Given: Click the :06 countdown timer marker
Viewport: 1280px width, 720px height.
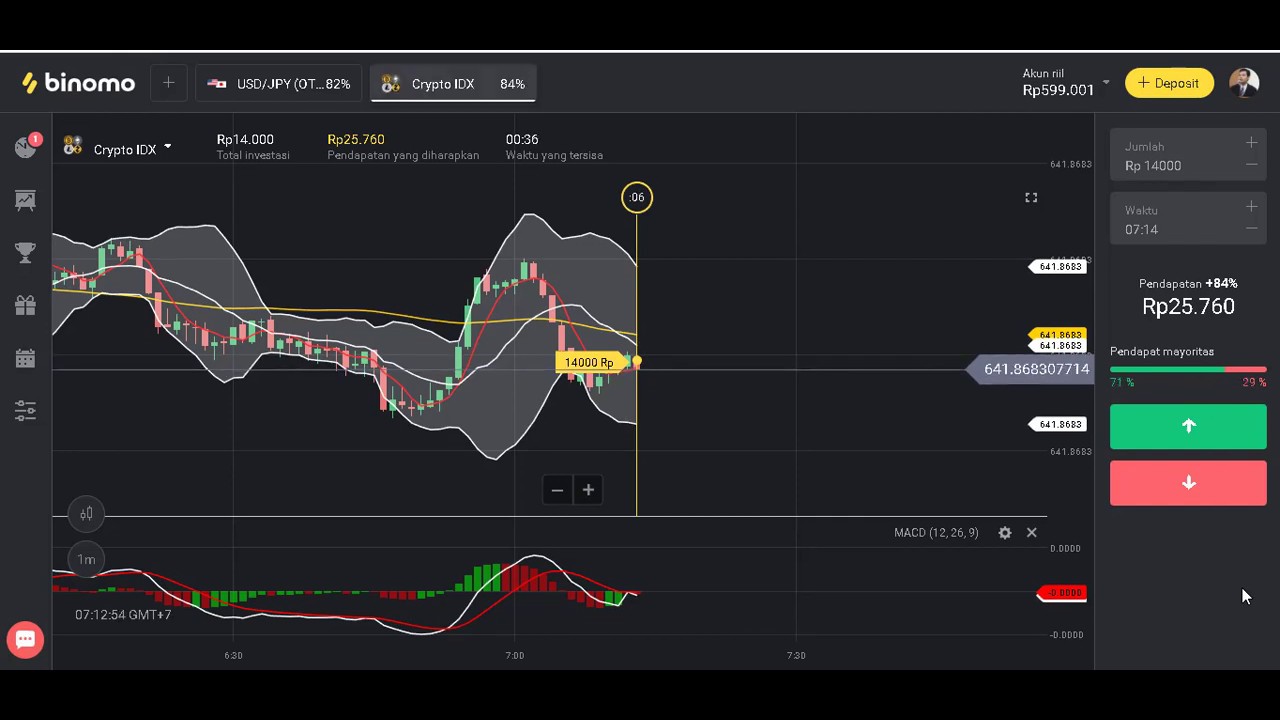Looking at the screenshot, I should coord(637,197).
